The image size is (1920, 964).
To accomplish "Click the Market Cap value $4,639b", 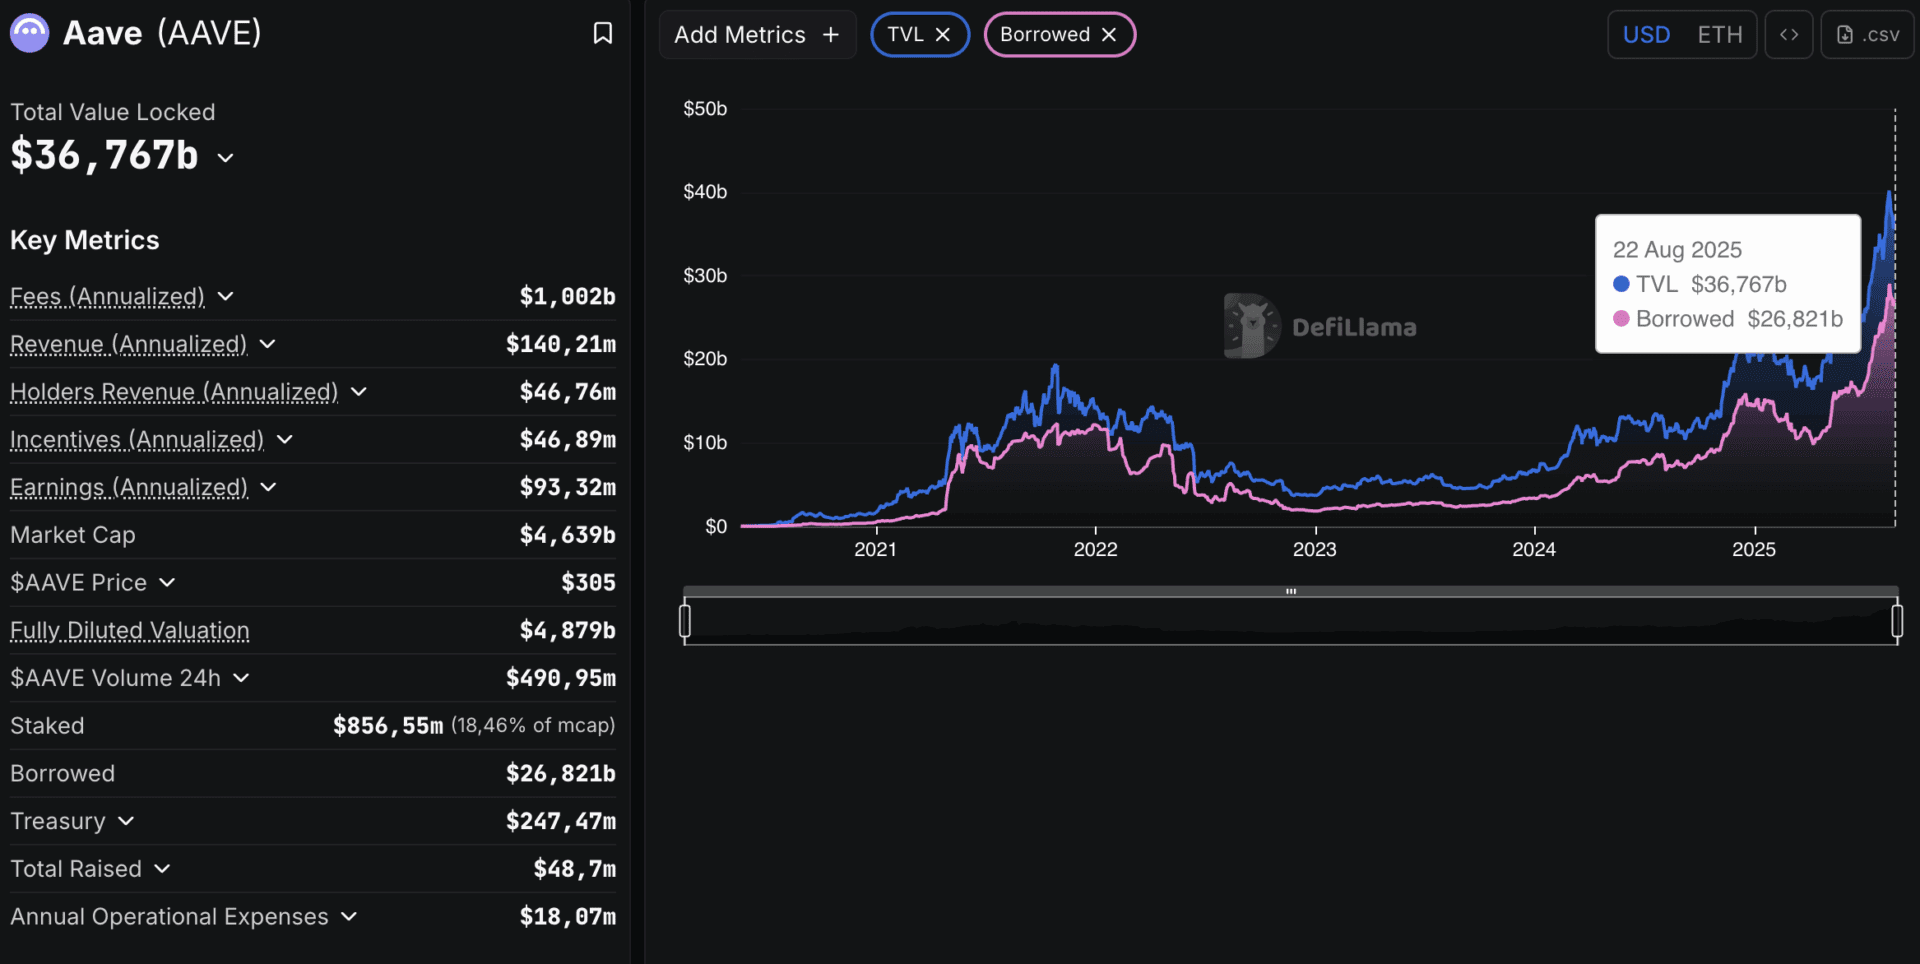I will 568,535.
